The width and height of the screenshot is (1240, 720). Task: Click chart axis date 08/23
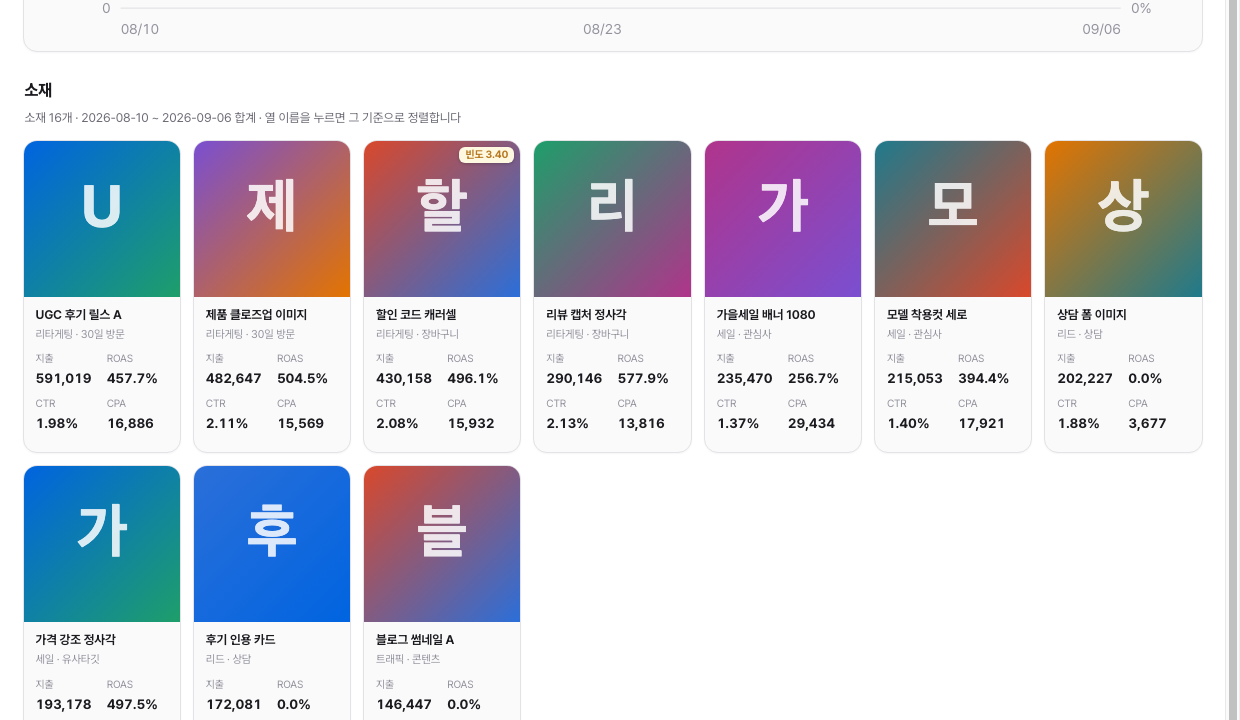(602, 29)
